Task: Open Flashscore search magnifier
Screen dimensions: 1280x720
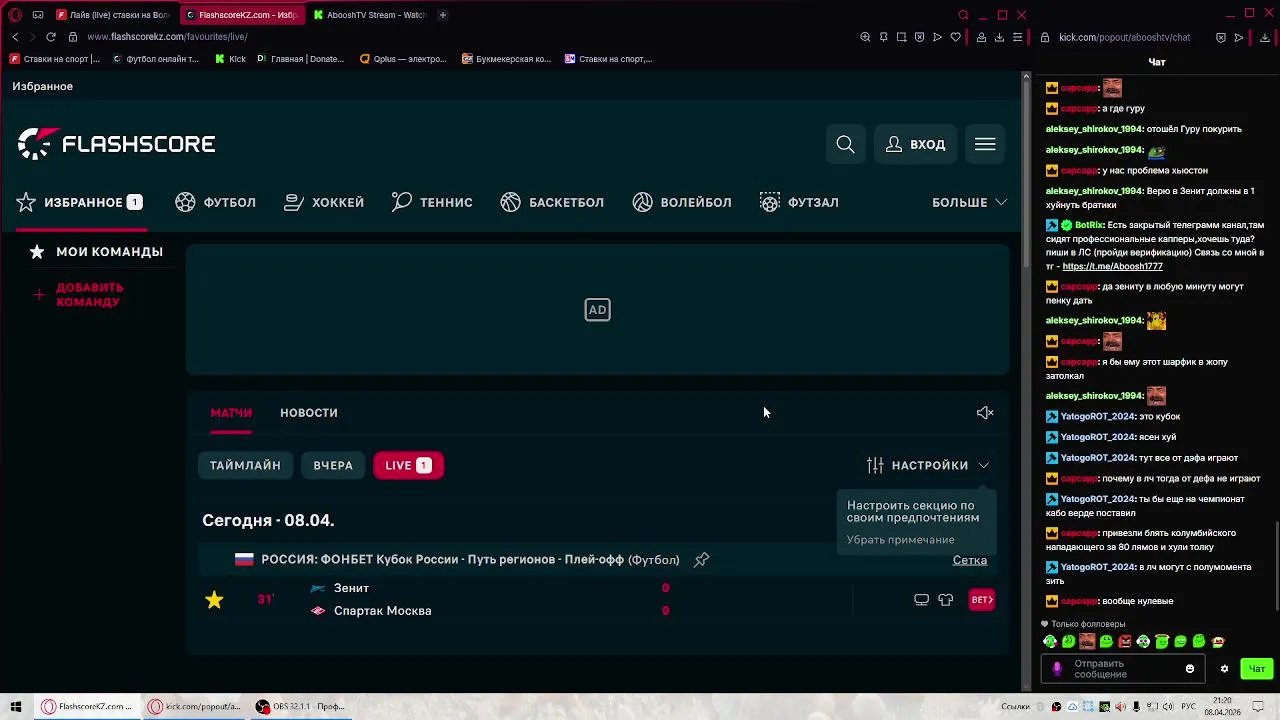Action: coord(845,145)
